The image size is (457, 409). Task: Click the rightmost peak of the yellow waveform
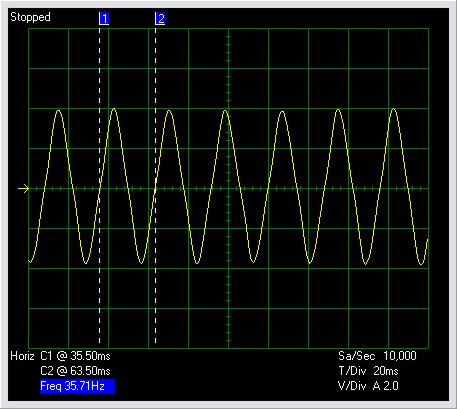point(394,109)
